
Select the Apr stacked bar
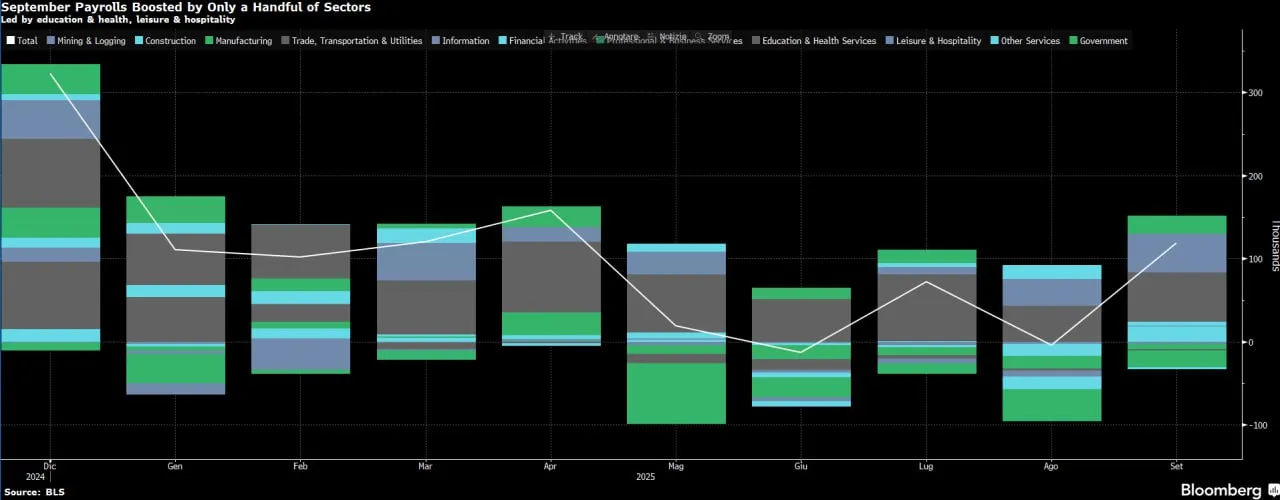point(551,275)
